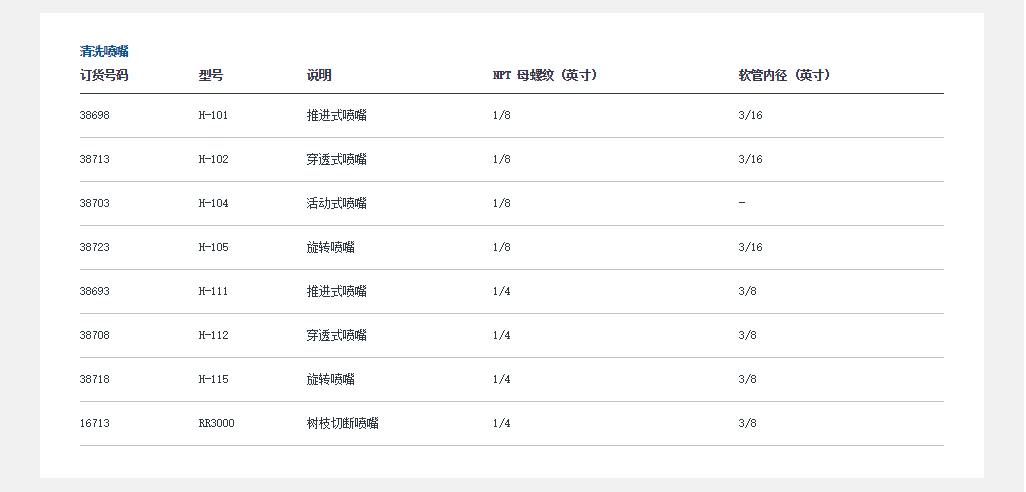Screen dimensions: 1026x492
Task: Click order number 16713
Action: pos(95,424)
